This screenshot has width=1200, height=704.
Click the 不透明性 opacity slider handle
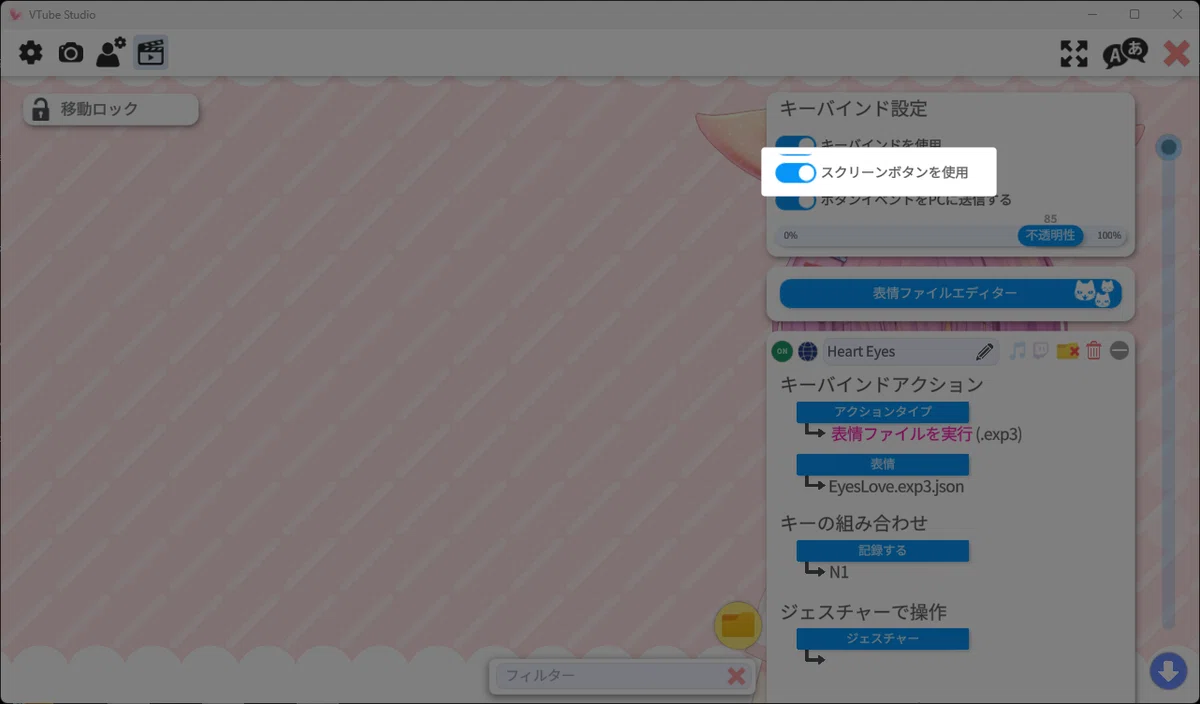pos(1050,235)
